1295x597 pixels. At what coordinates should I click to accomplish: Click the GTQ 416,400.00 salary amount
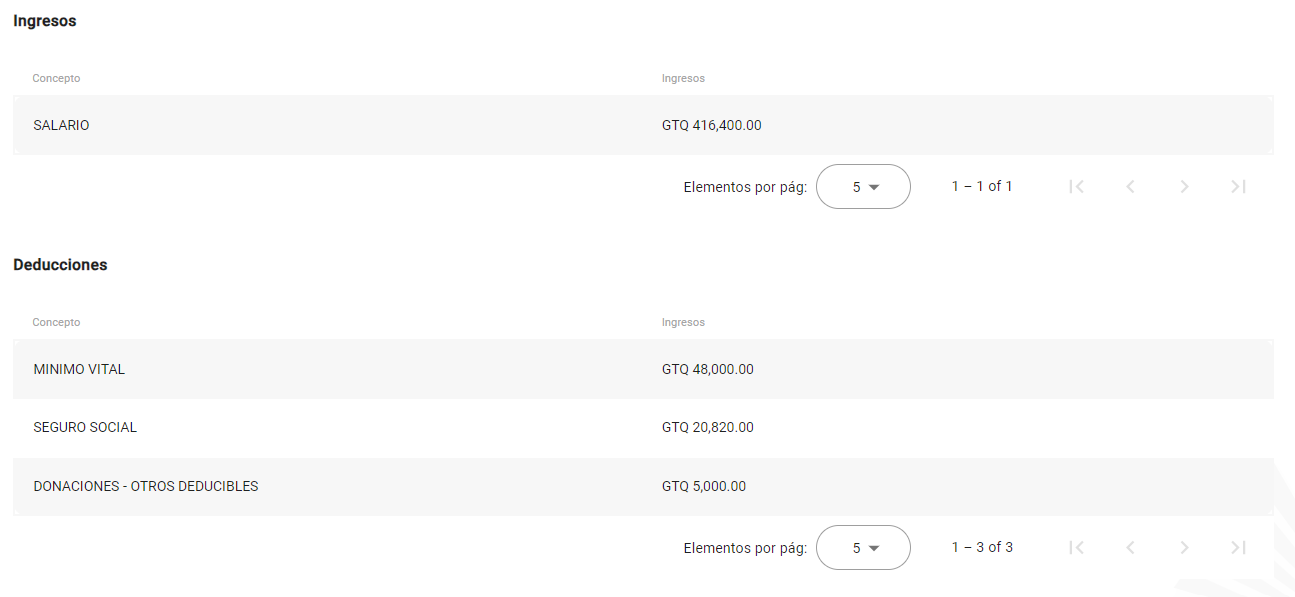click(711, 125)
